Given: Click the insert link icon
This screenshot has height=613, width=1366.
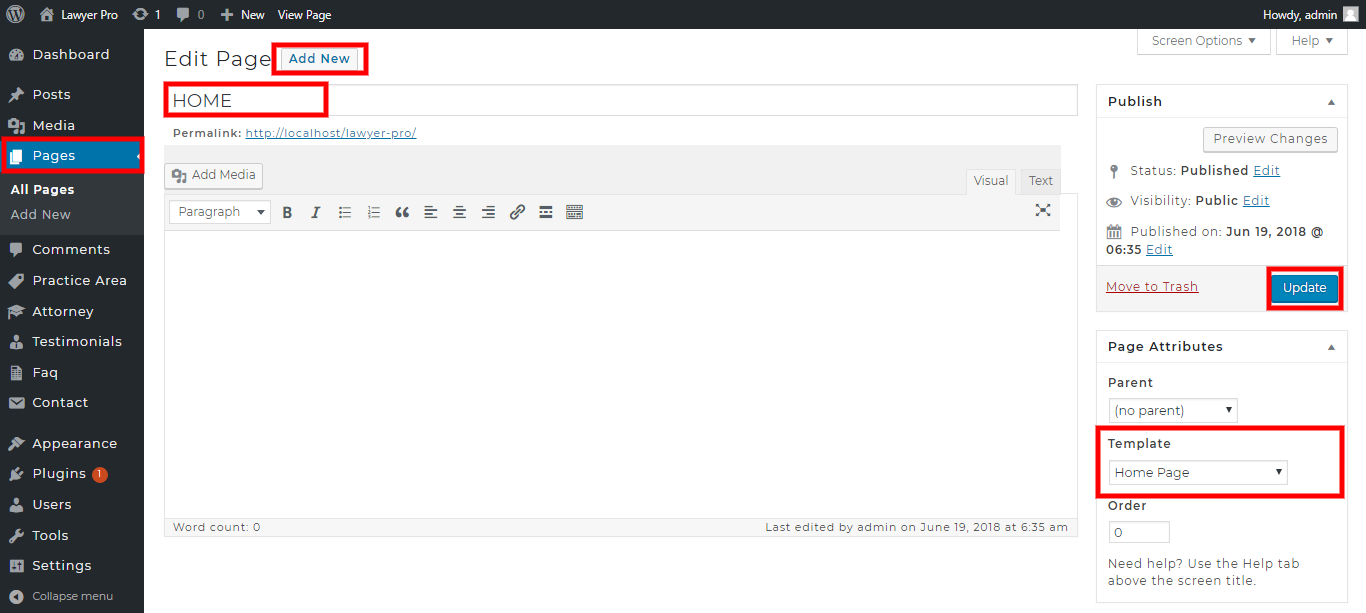Looking at the screenshot, I should (x=517, y=212).
